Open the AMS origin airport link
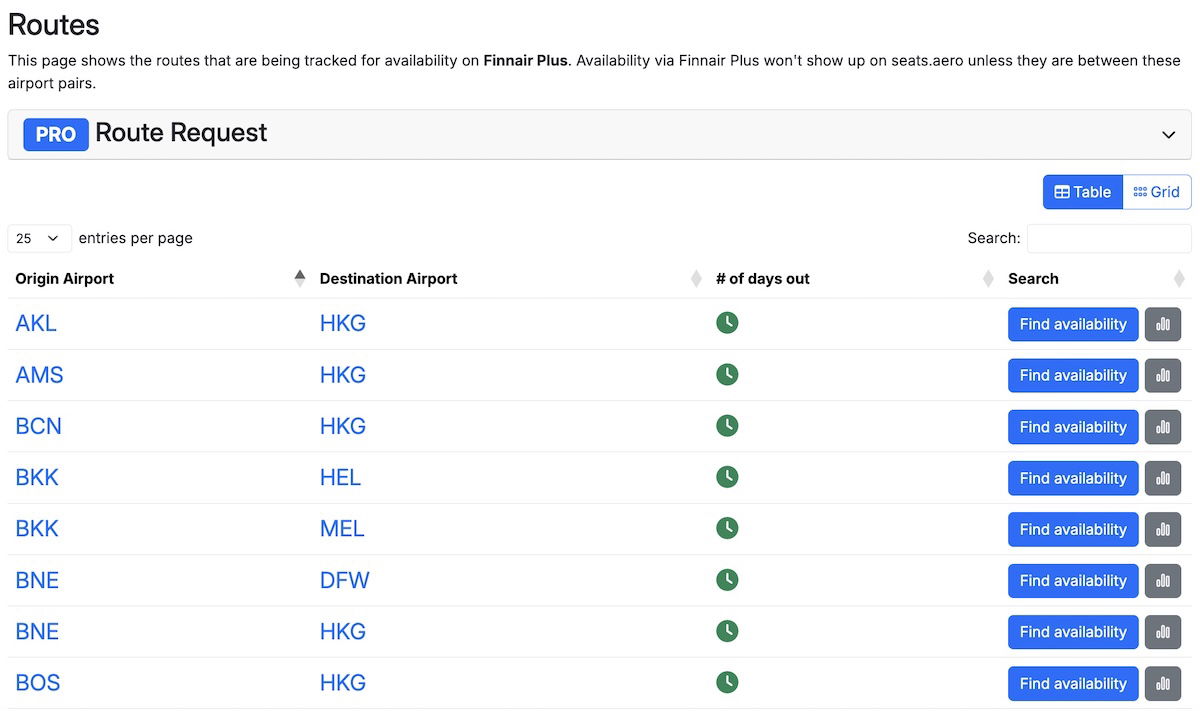Image resolution: width=1200 pixels, height=711 pixels. [39, 375]
